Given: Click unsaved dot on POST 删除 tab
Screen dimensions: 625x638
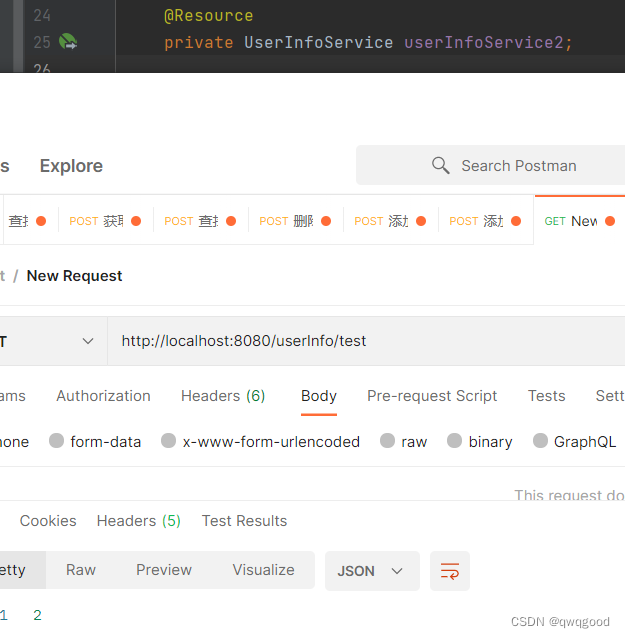Looking at the screenshot, I should 326,221.
